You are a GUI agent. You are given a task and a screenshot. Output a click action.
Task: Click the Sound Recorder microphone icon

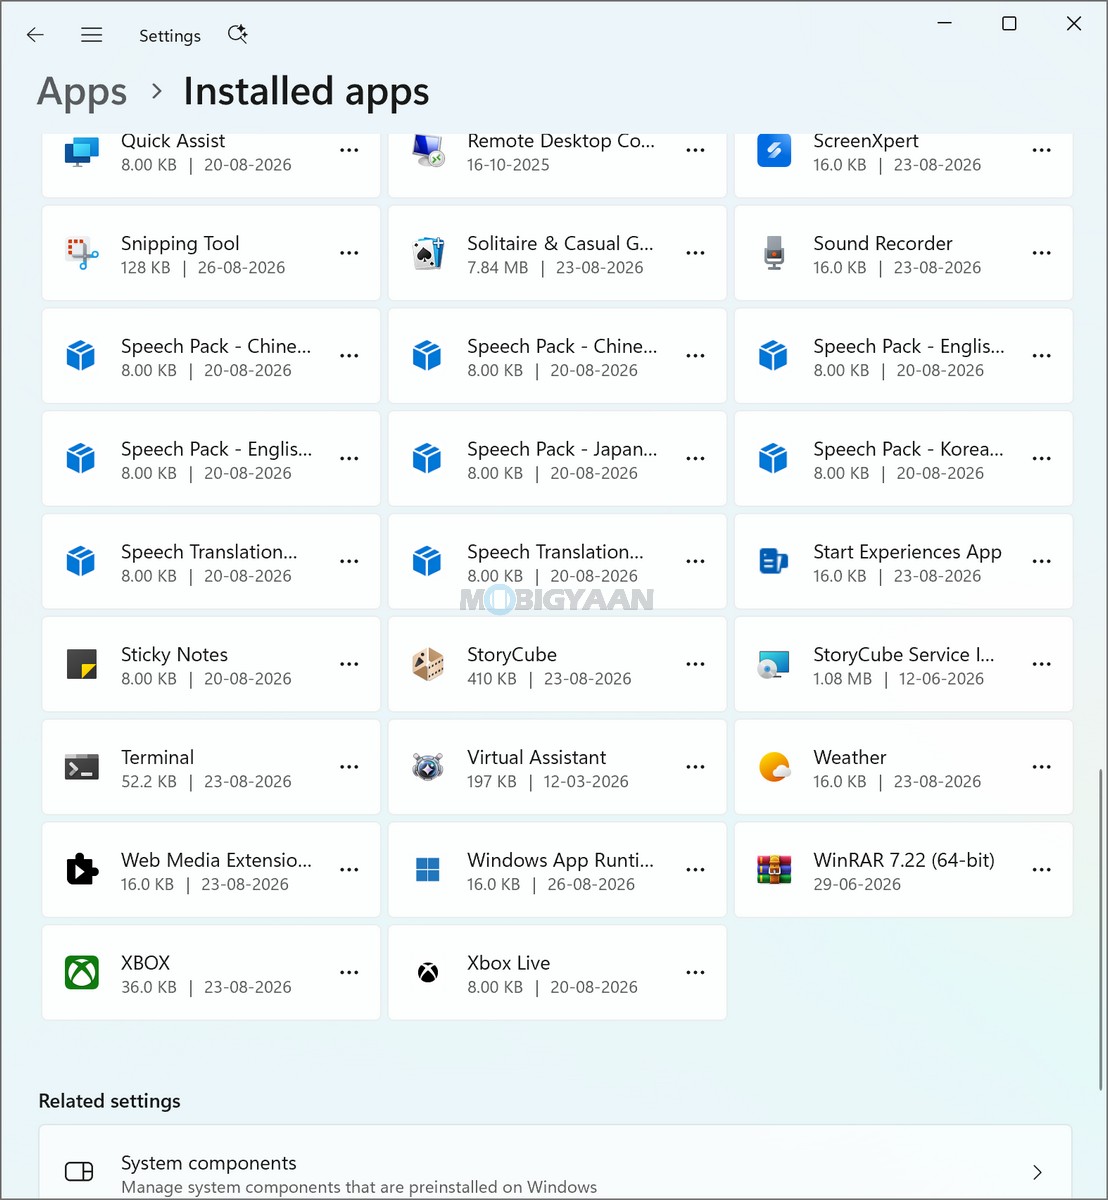774,254
